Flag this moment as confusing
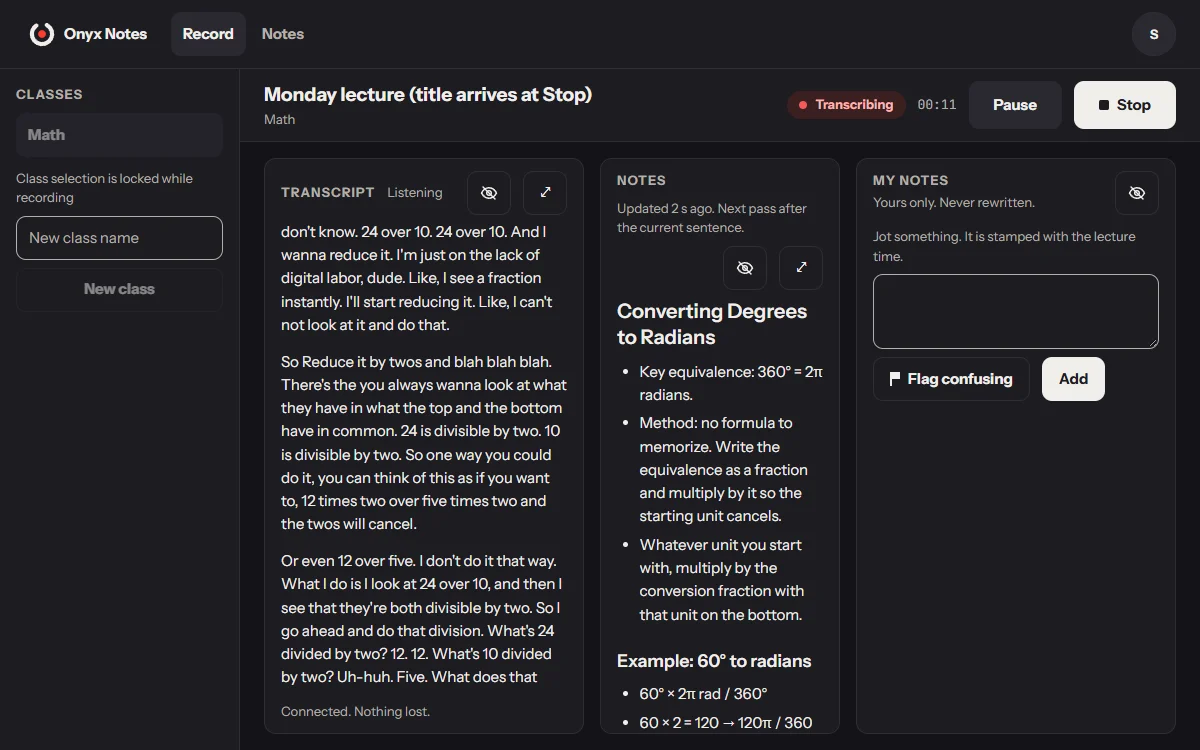The height and width of the screenshot is (750, 1200). (951, 379)
